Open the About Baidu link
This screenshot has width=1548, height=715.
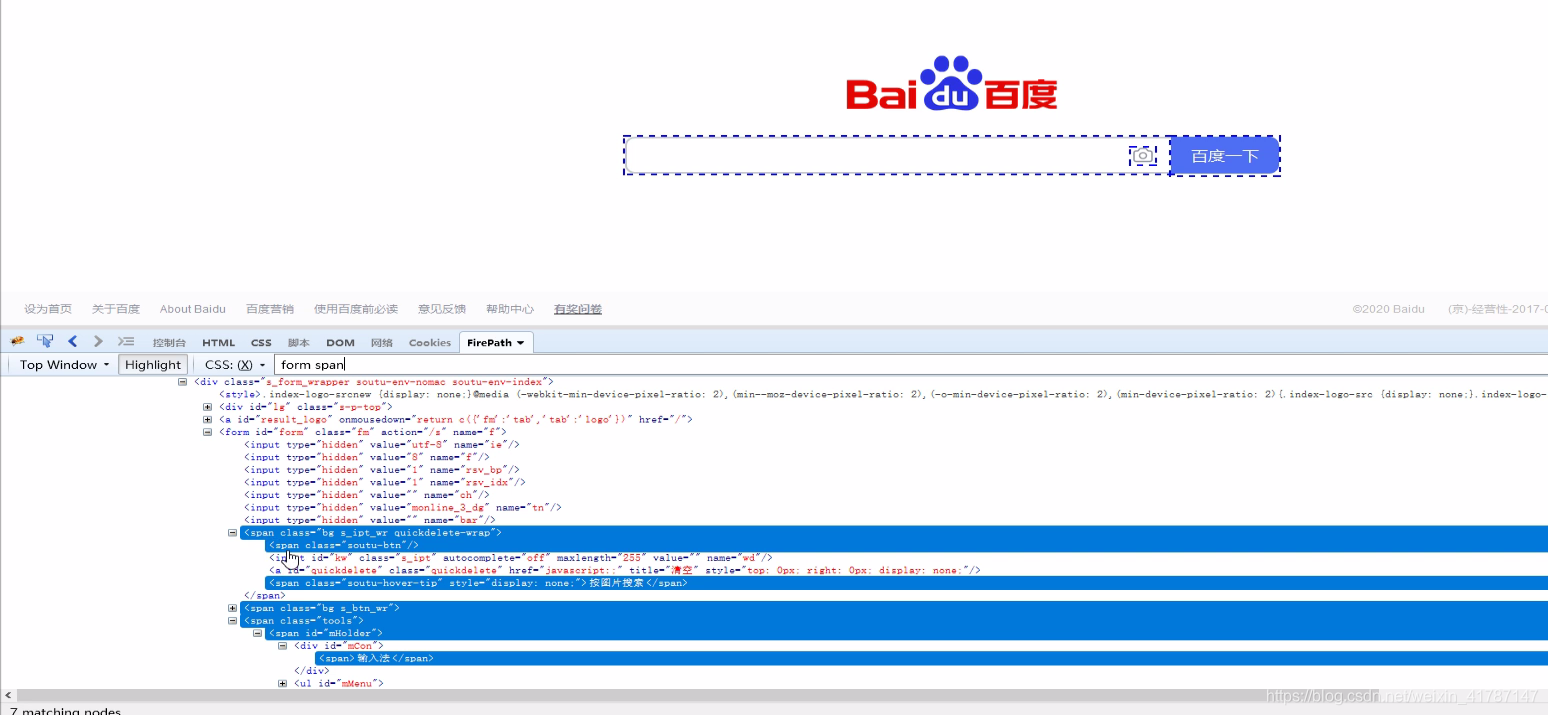pos(193,309)
